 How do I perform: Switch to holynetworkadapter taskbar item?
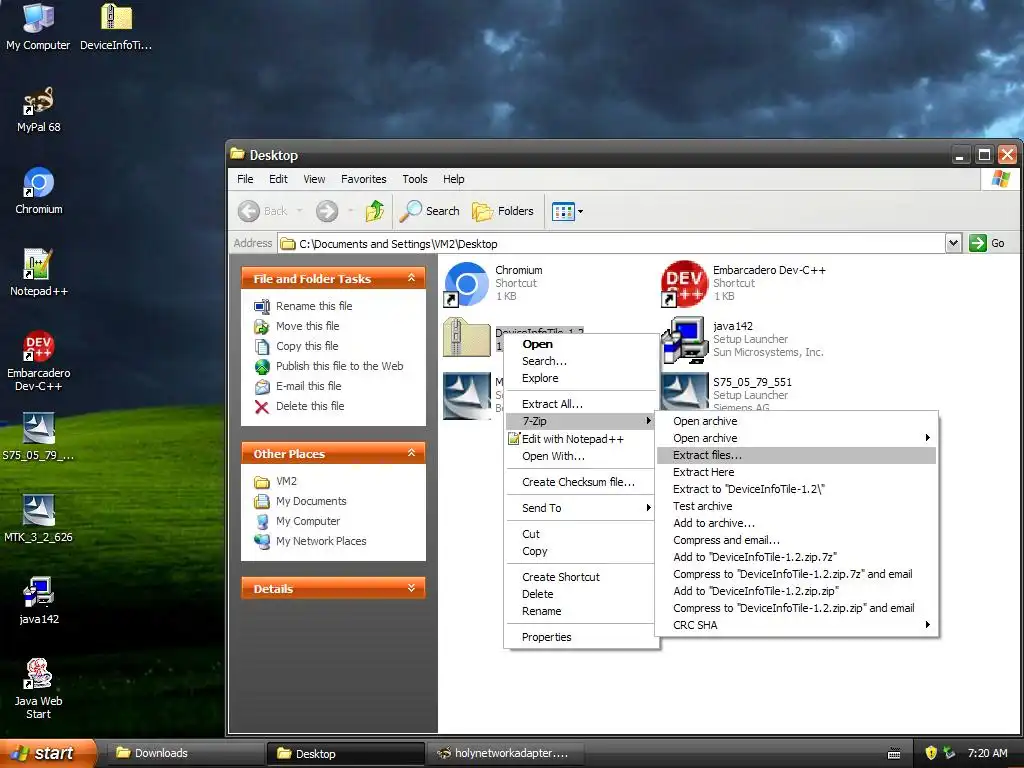505,753
